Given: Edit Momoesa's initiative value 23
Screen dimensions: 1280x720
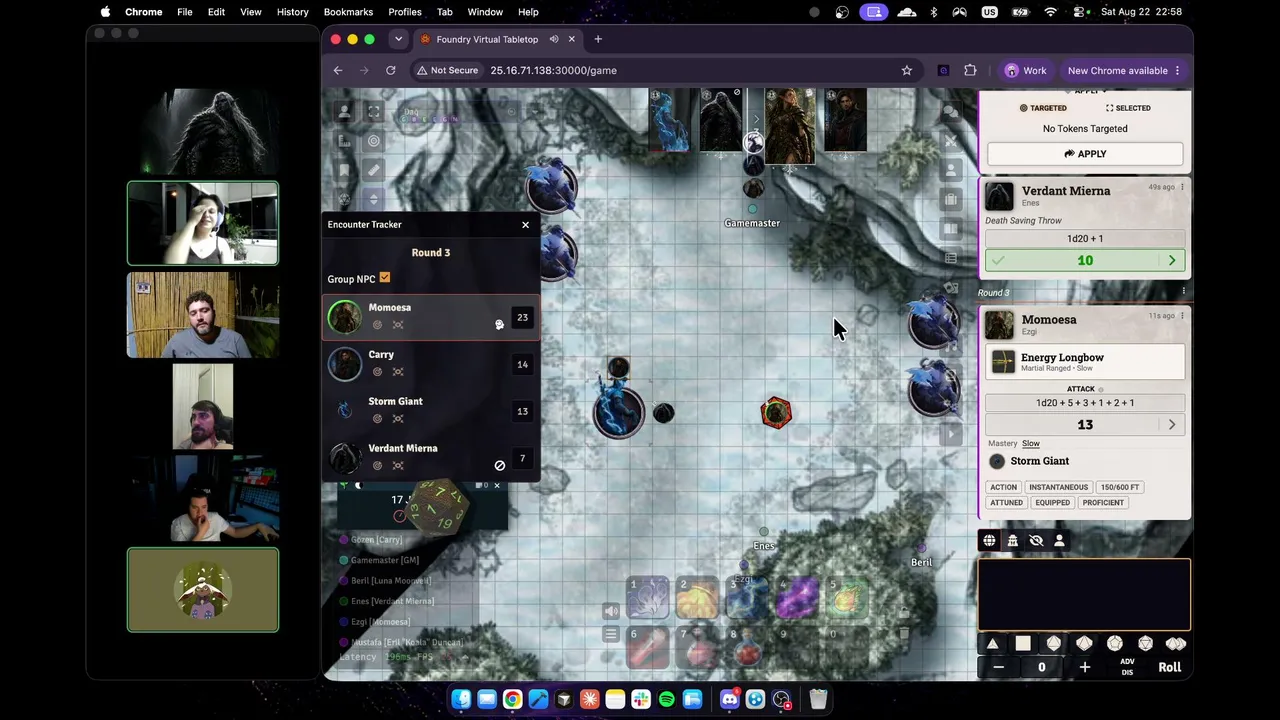Looking at the screenshot, I should coord(522,317).
